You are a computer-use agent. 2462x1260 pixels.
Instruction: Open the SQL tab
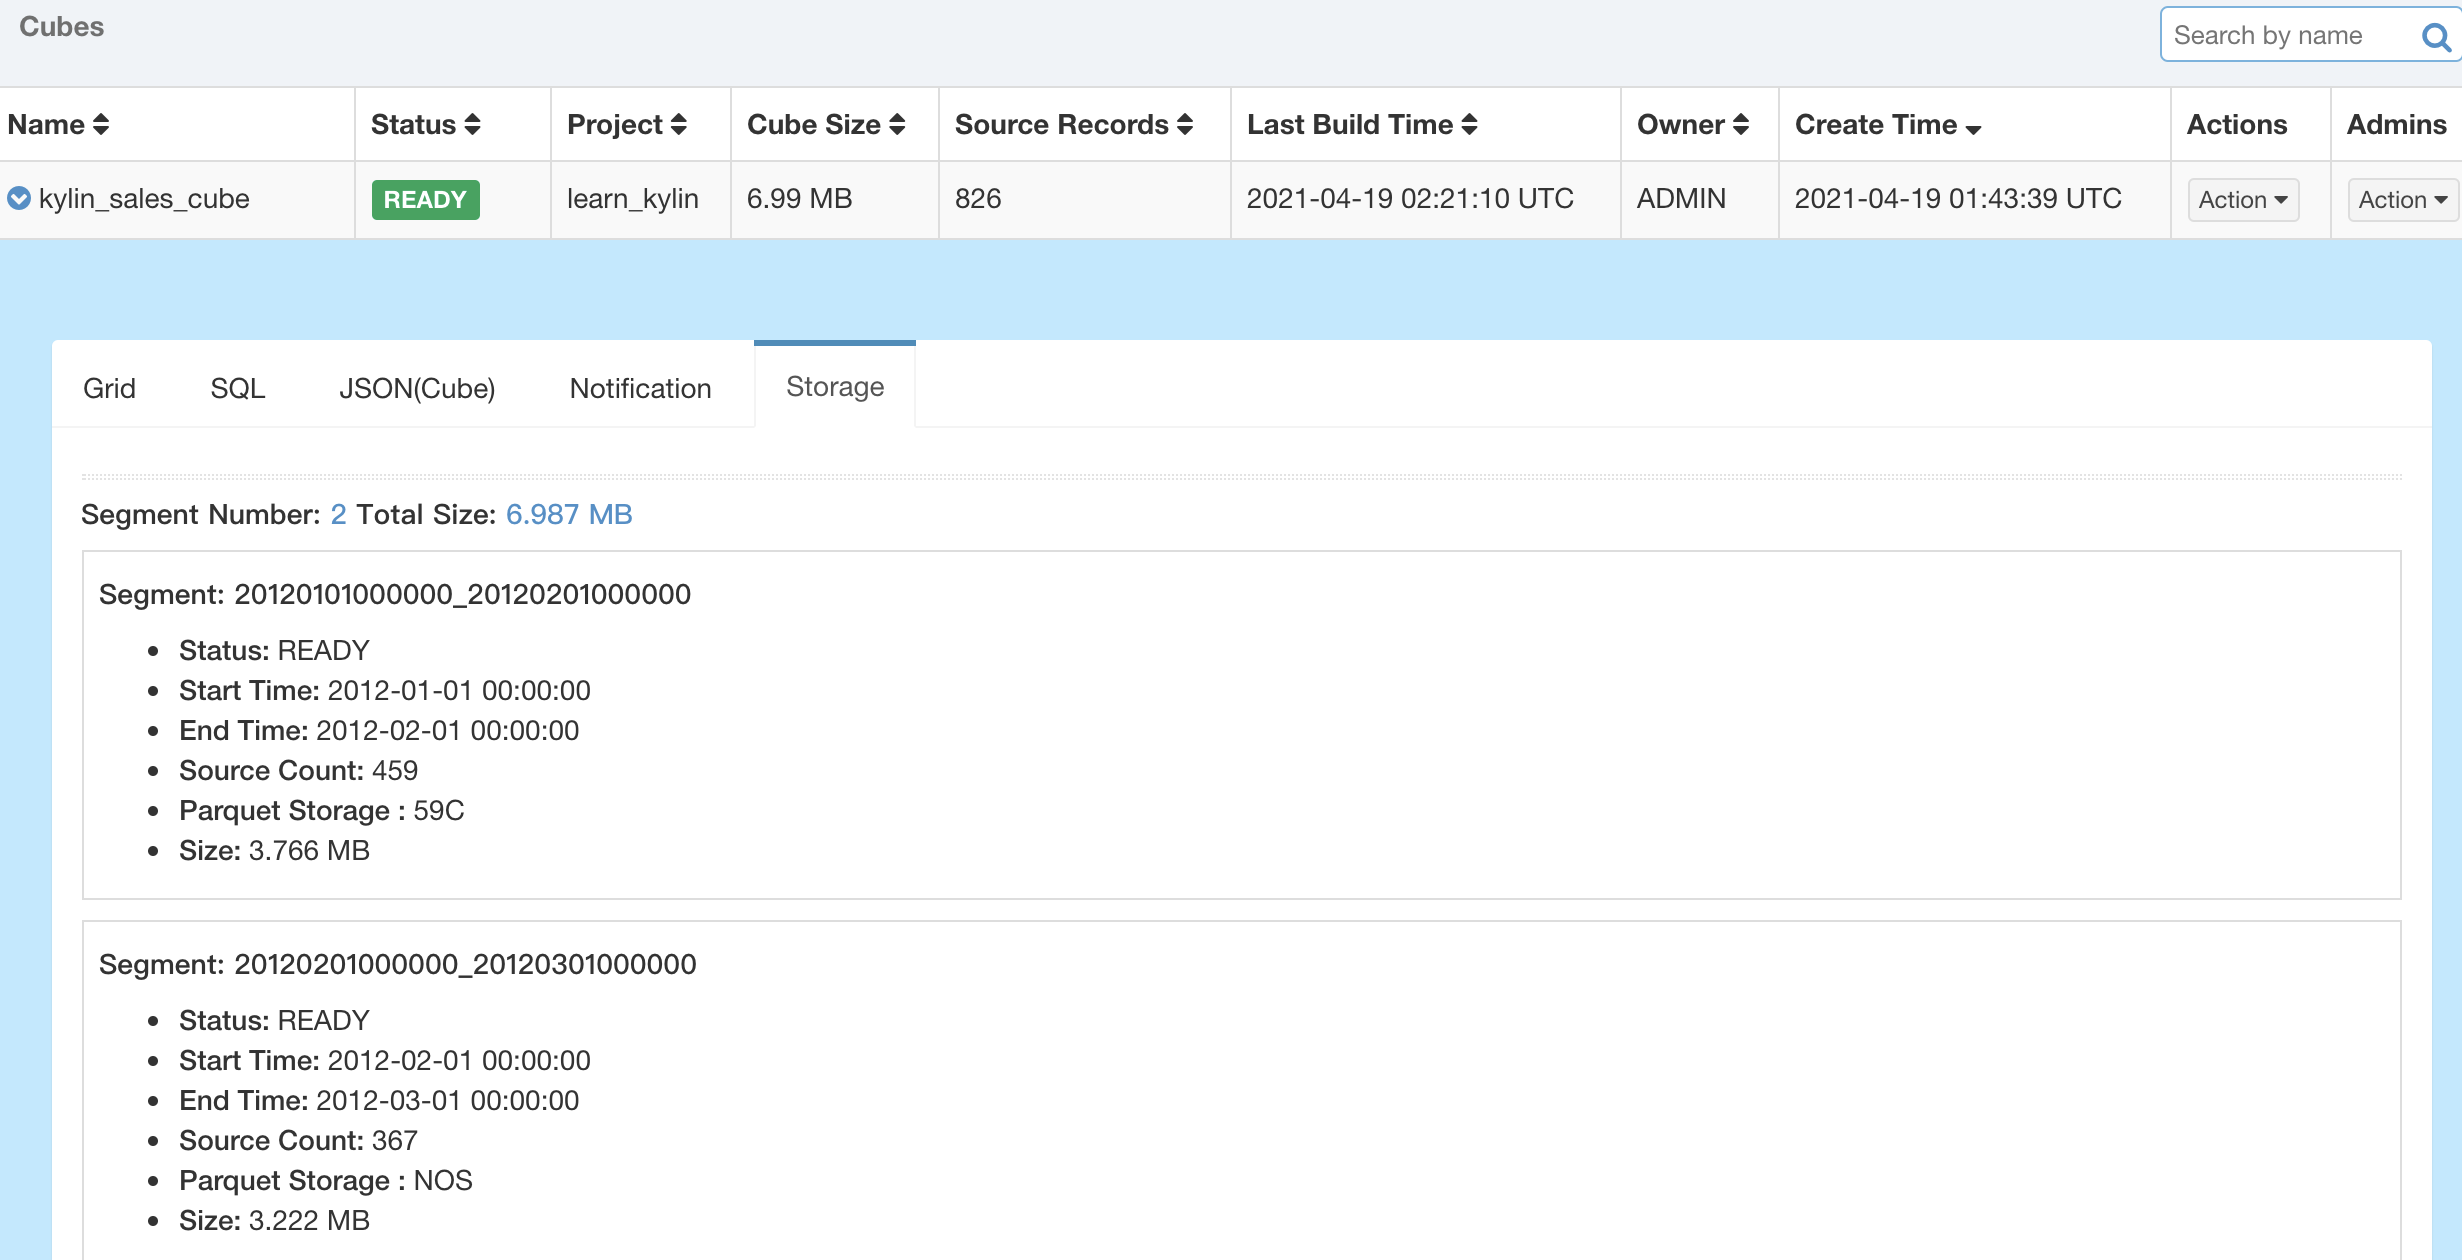237,388
